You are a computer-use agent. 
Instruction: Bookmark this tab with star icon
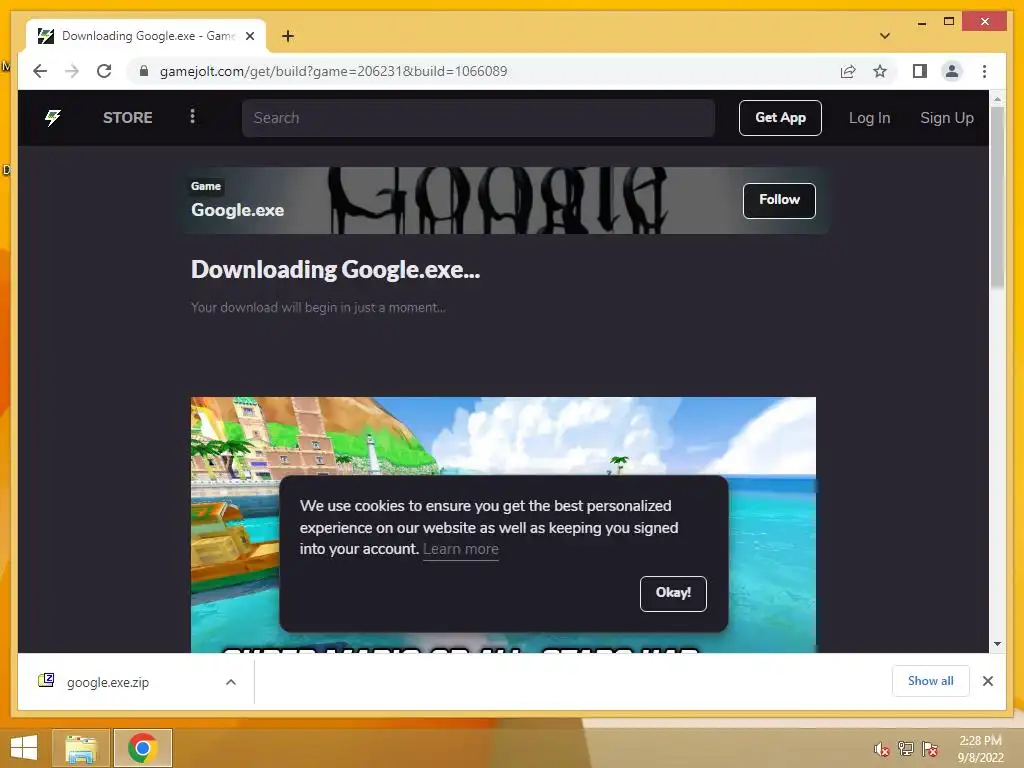[880, 71]
